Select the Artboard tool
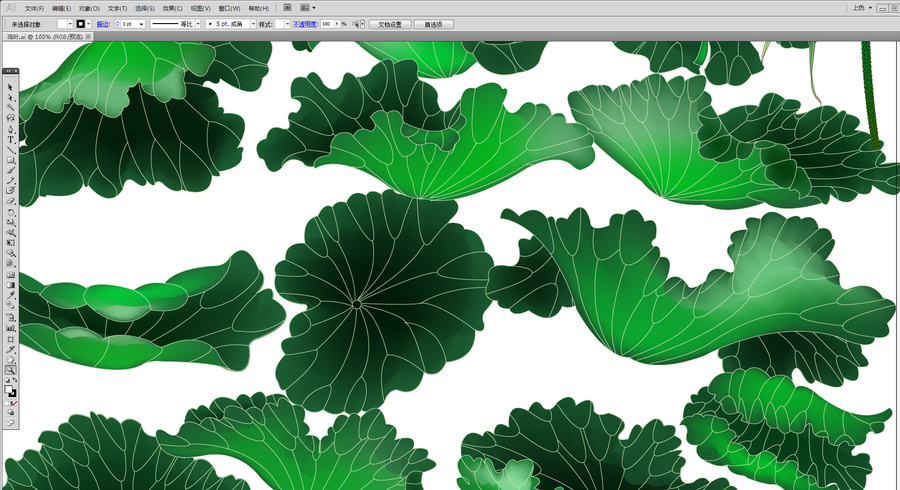The height and width of the screenshot is (490, 900). click(x=10, y=340)
